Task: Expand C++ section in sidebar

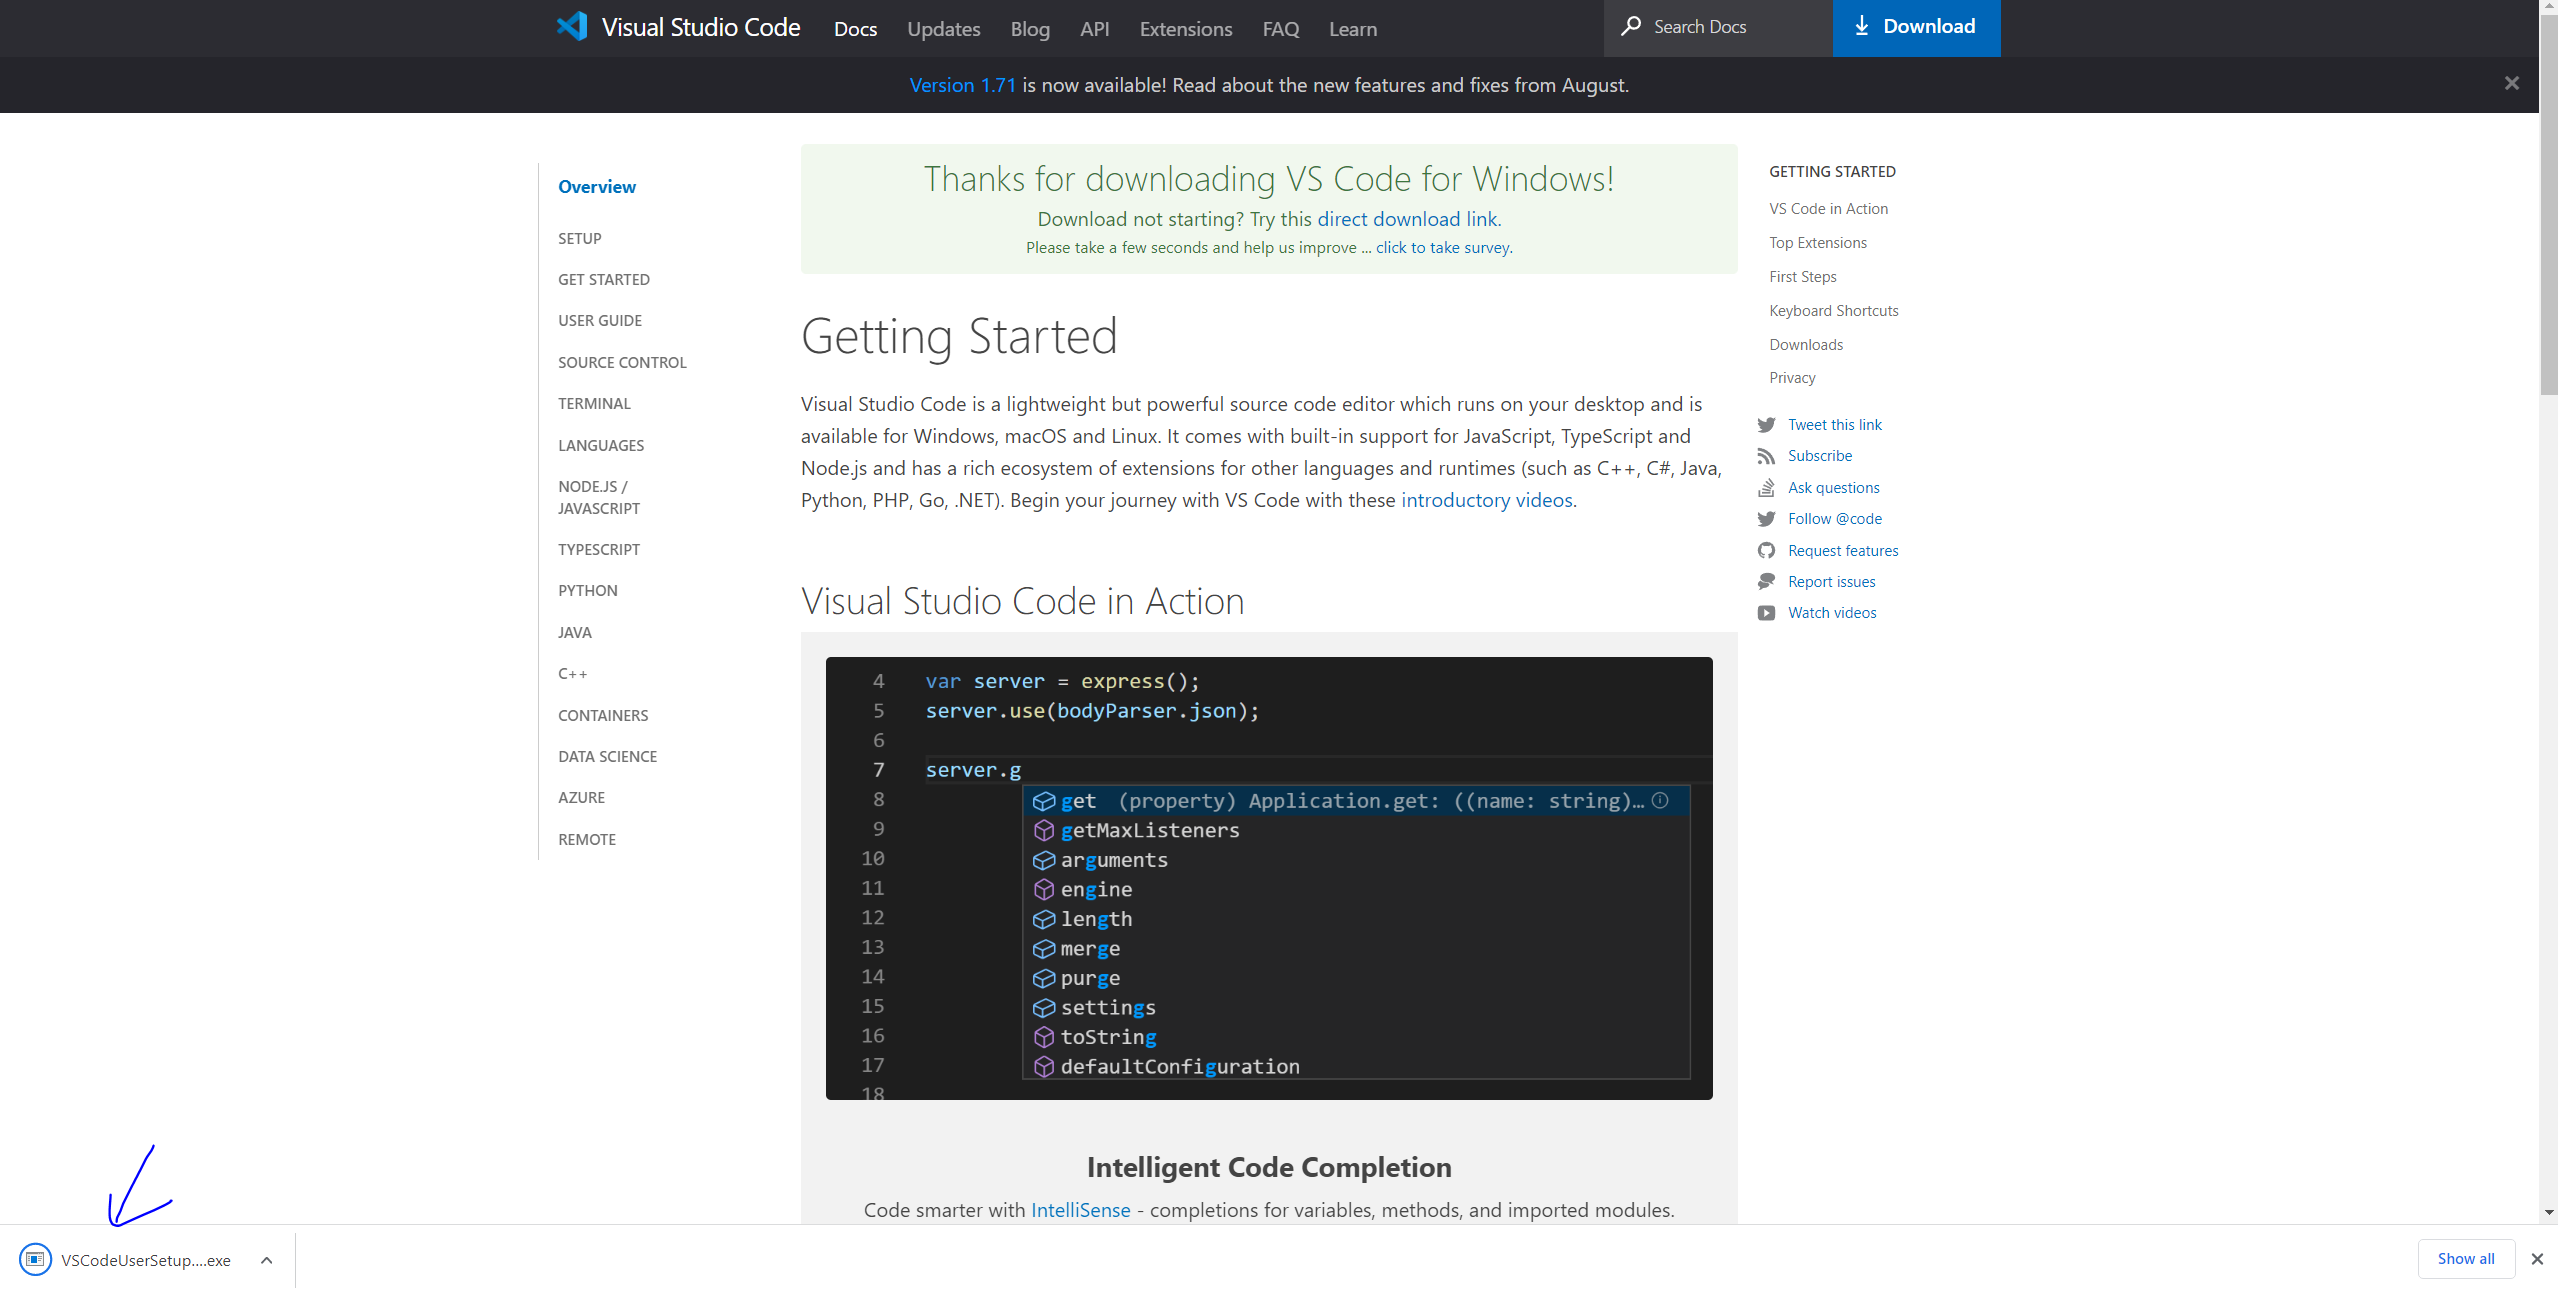Action: (572, 673)
